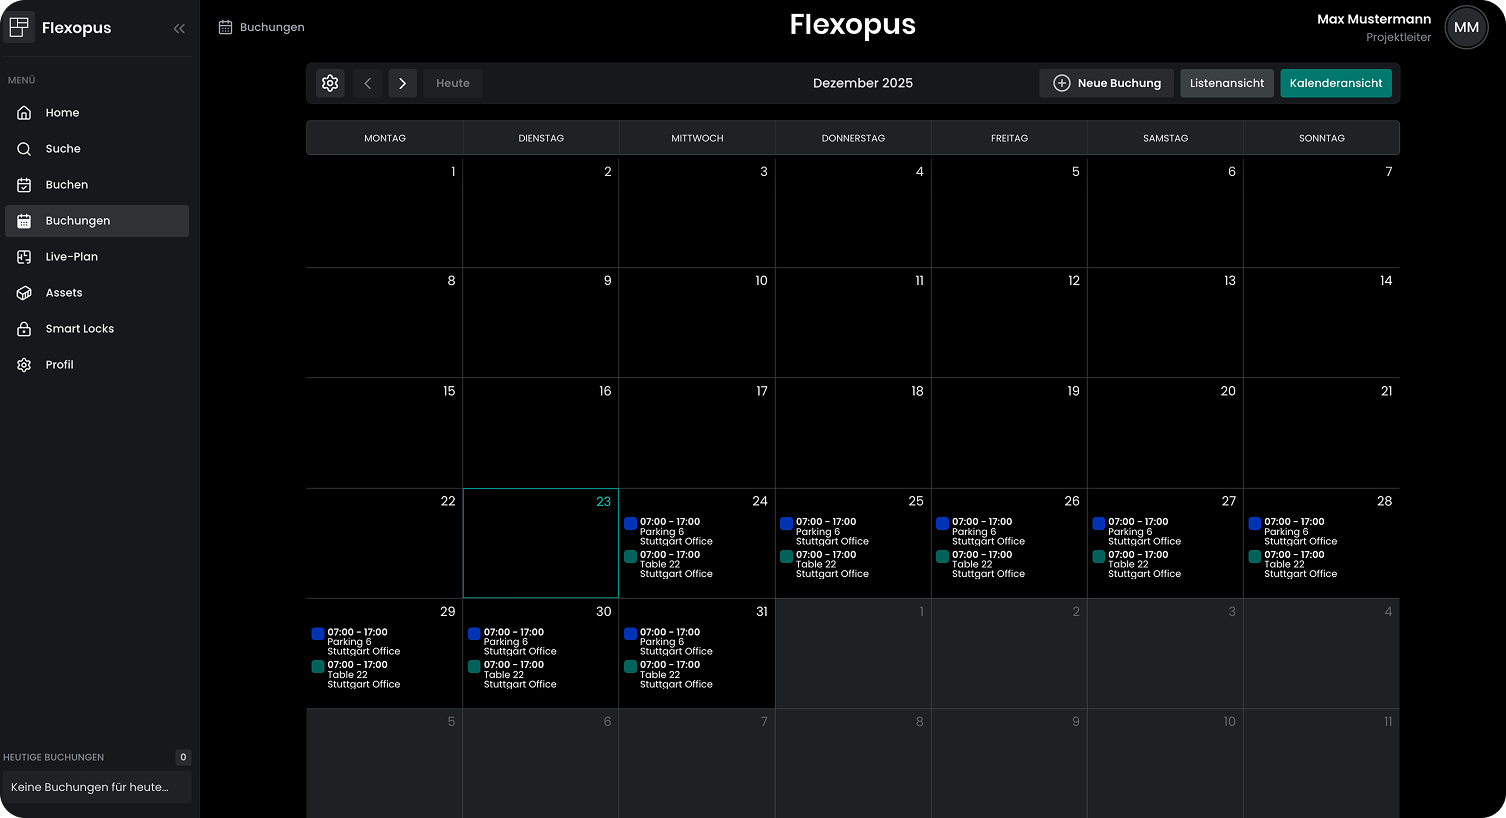The height and width of the screenshot is (818, 1506).
Task: Select Live-Plan in the sidebar
Action: click(71, 257)
